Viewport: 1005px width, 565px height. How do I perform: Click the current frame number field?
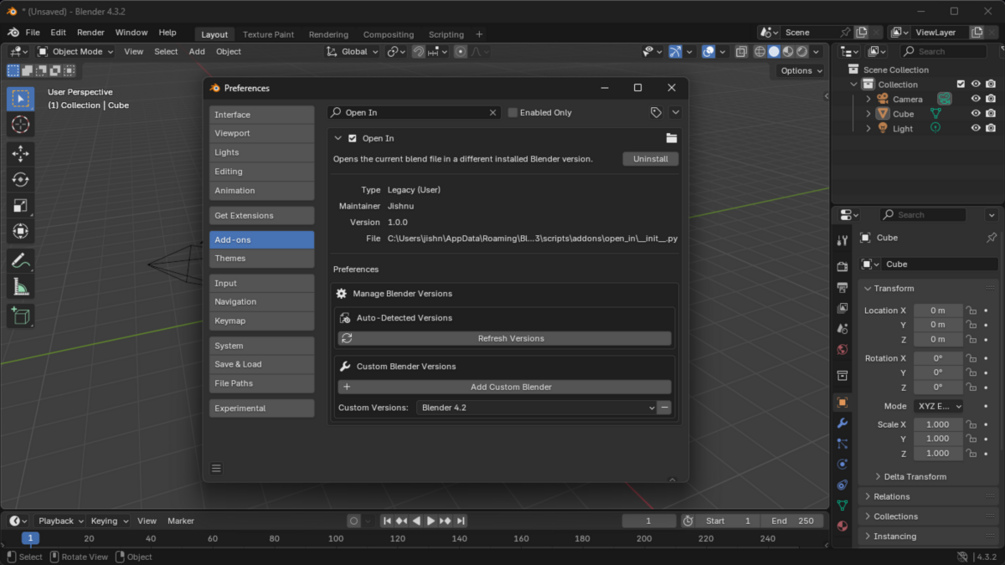pyautogui.click(x=649, y=521)
